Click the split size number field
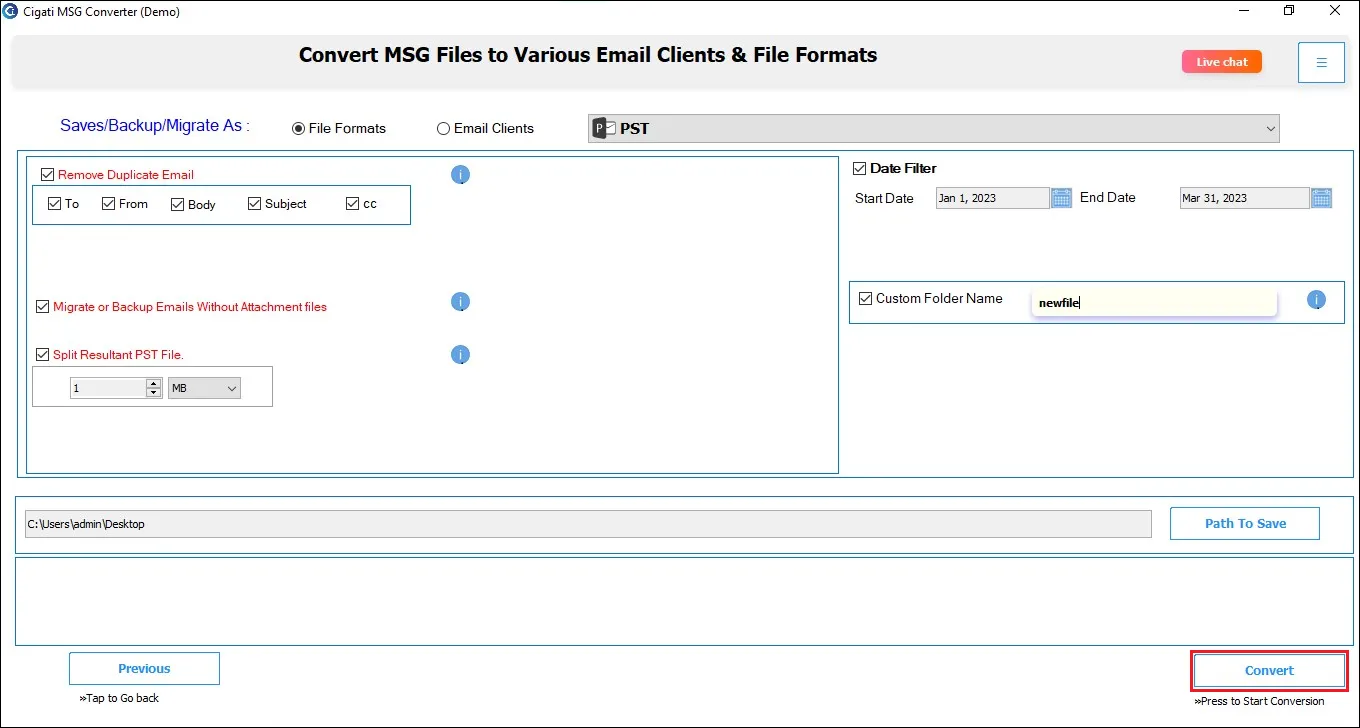Viewport: 1360px width, 728px height. pos(108,388)
